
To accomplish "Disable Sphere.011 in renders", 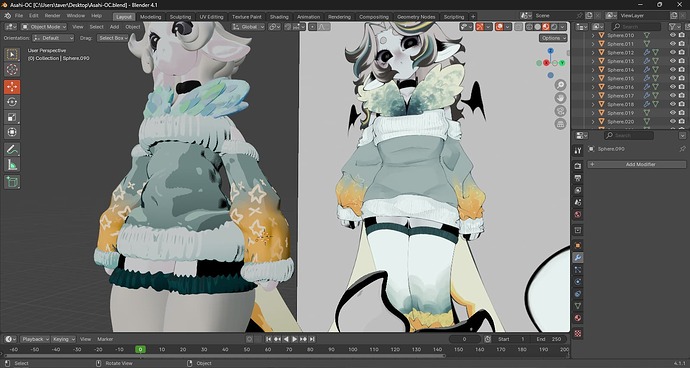I will pyautogui.click(x=682, y=44).
